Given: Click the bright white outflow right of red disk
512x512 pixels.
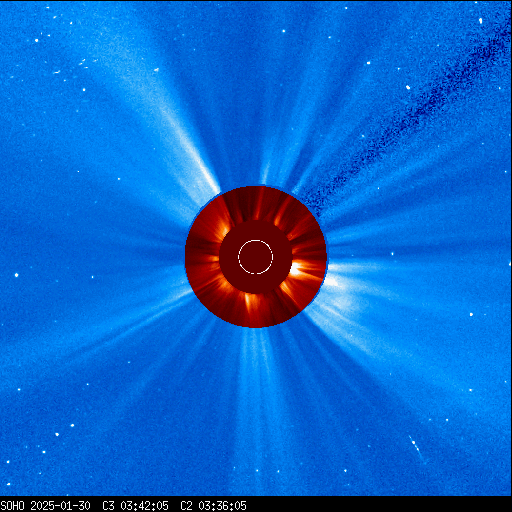Looking at the screenshot, I should [x=333, y=282].
